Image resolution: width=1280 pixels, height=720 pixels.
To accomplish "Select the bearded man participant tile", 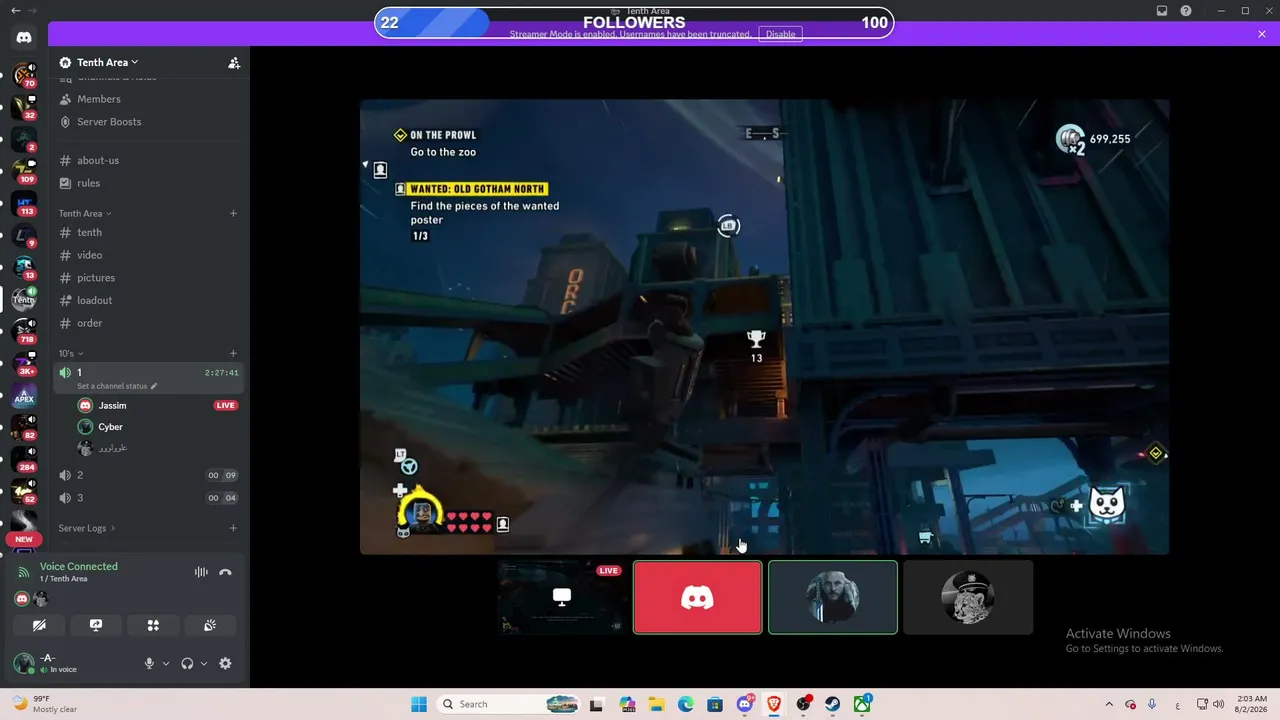I will (833, 597).
